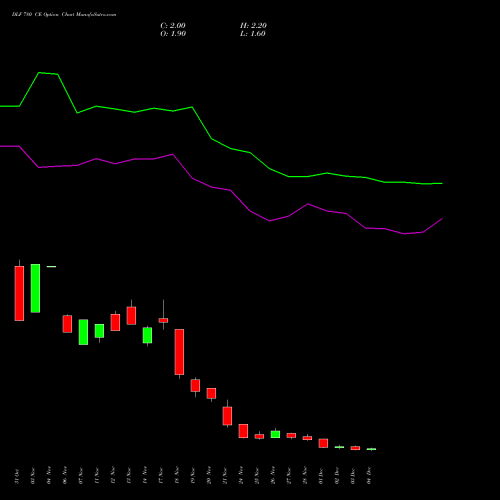This screenshot has width=500, height=500.
Task: Select the '21 Nov' date label
Action: click(225, 476)
